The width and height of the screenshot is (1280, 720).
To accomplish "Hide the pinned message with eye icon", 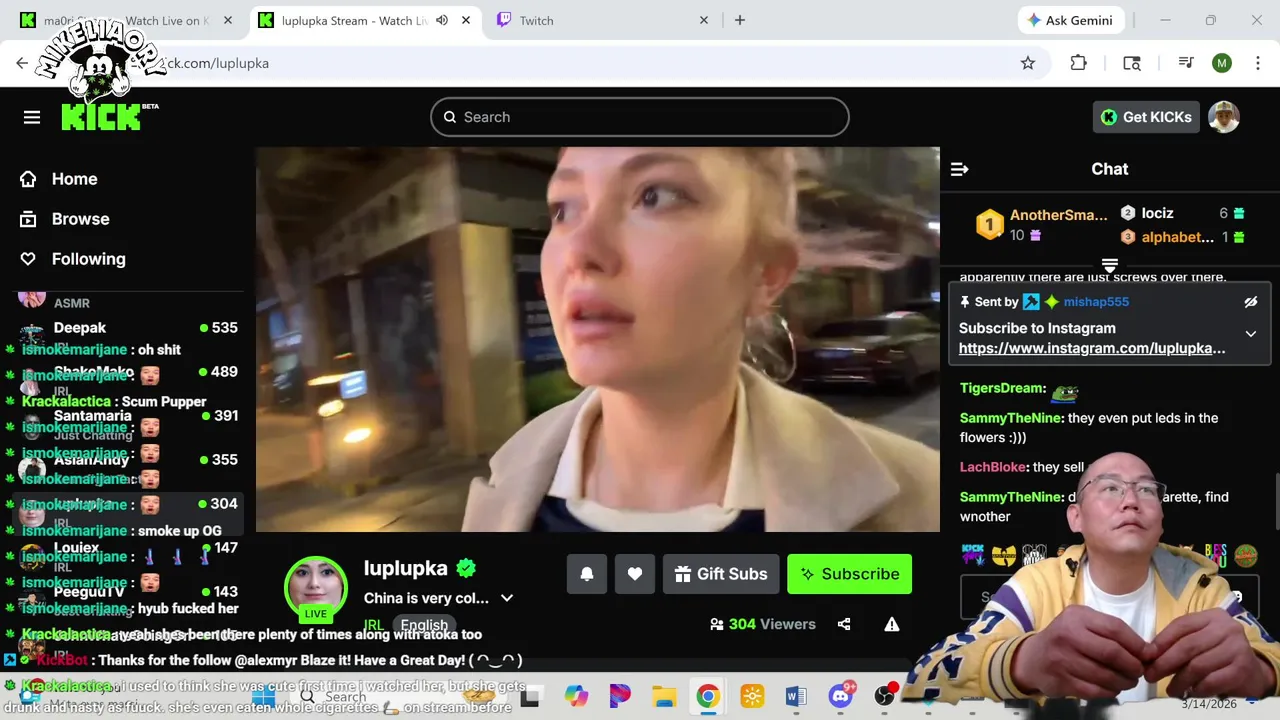I will point(1250,302).
